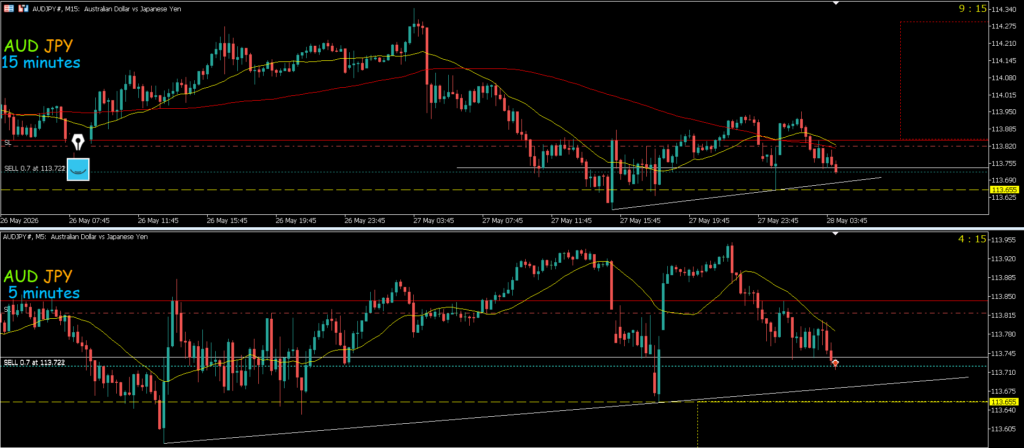Select the SELL 0.7 at 113.722 label in M5 chart

click(34, 362)
